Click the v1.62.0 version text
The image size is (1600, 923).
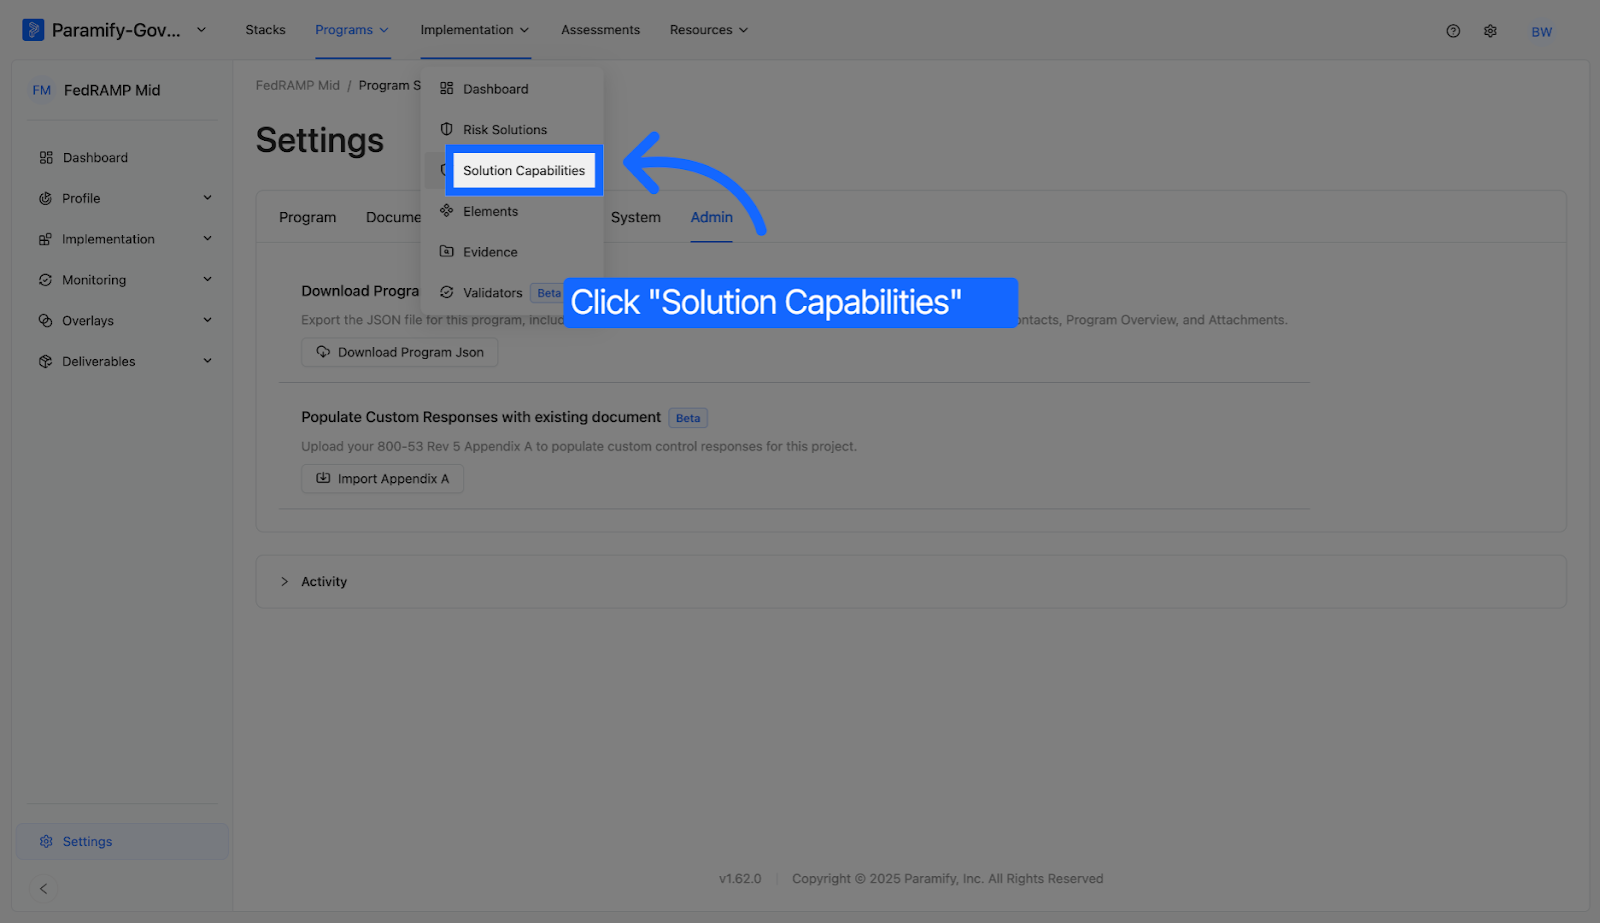coord(740,879)
